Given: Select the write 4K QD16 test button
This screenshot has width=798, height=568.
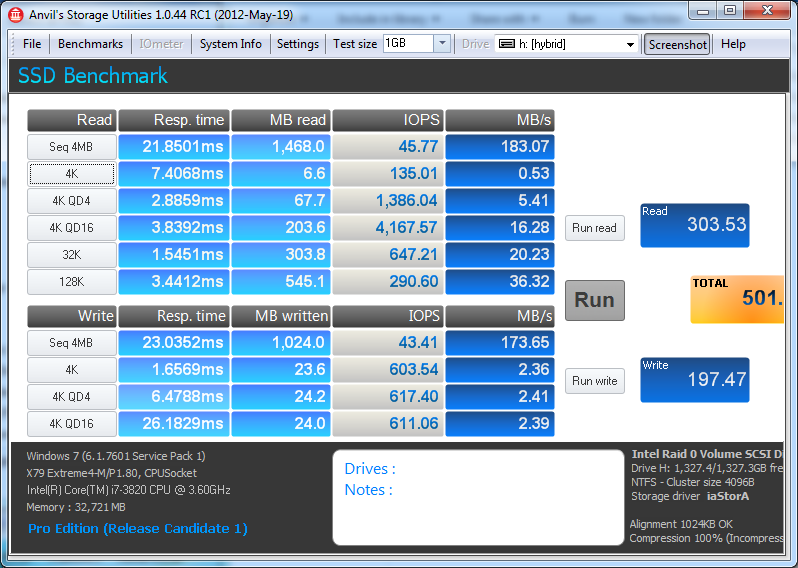Looking at the screenshot, I should tap(72, 424).
